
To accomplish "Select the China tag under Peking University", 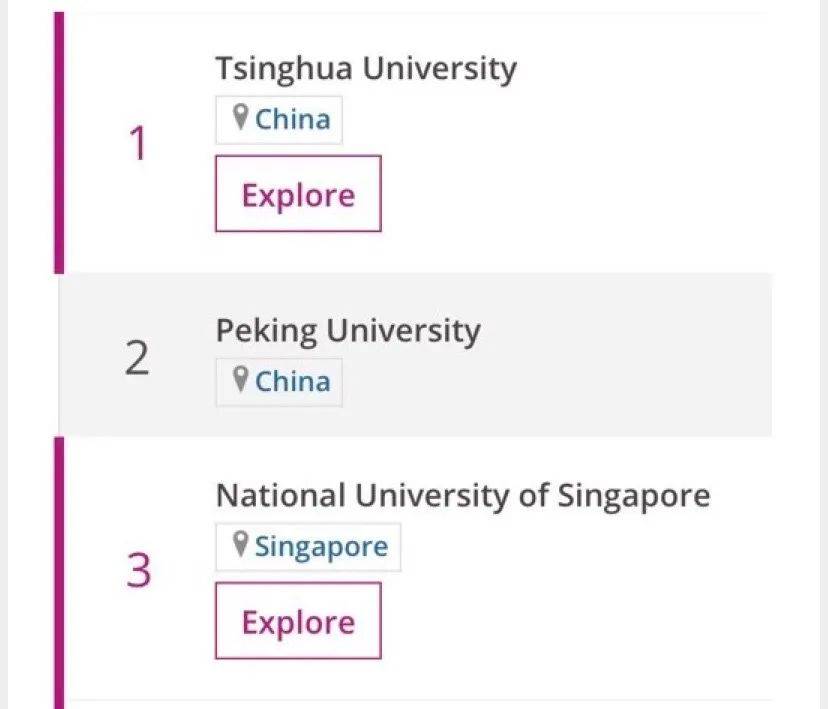I will coord(279,381).
